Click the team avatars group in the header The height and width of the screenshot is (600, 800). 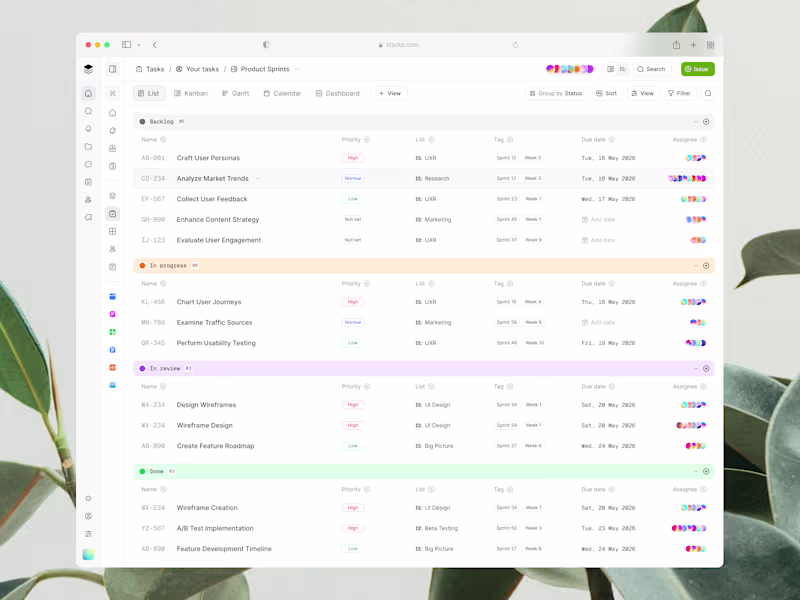tap(570, 69)
